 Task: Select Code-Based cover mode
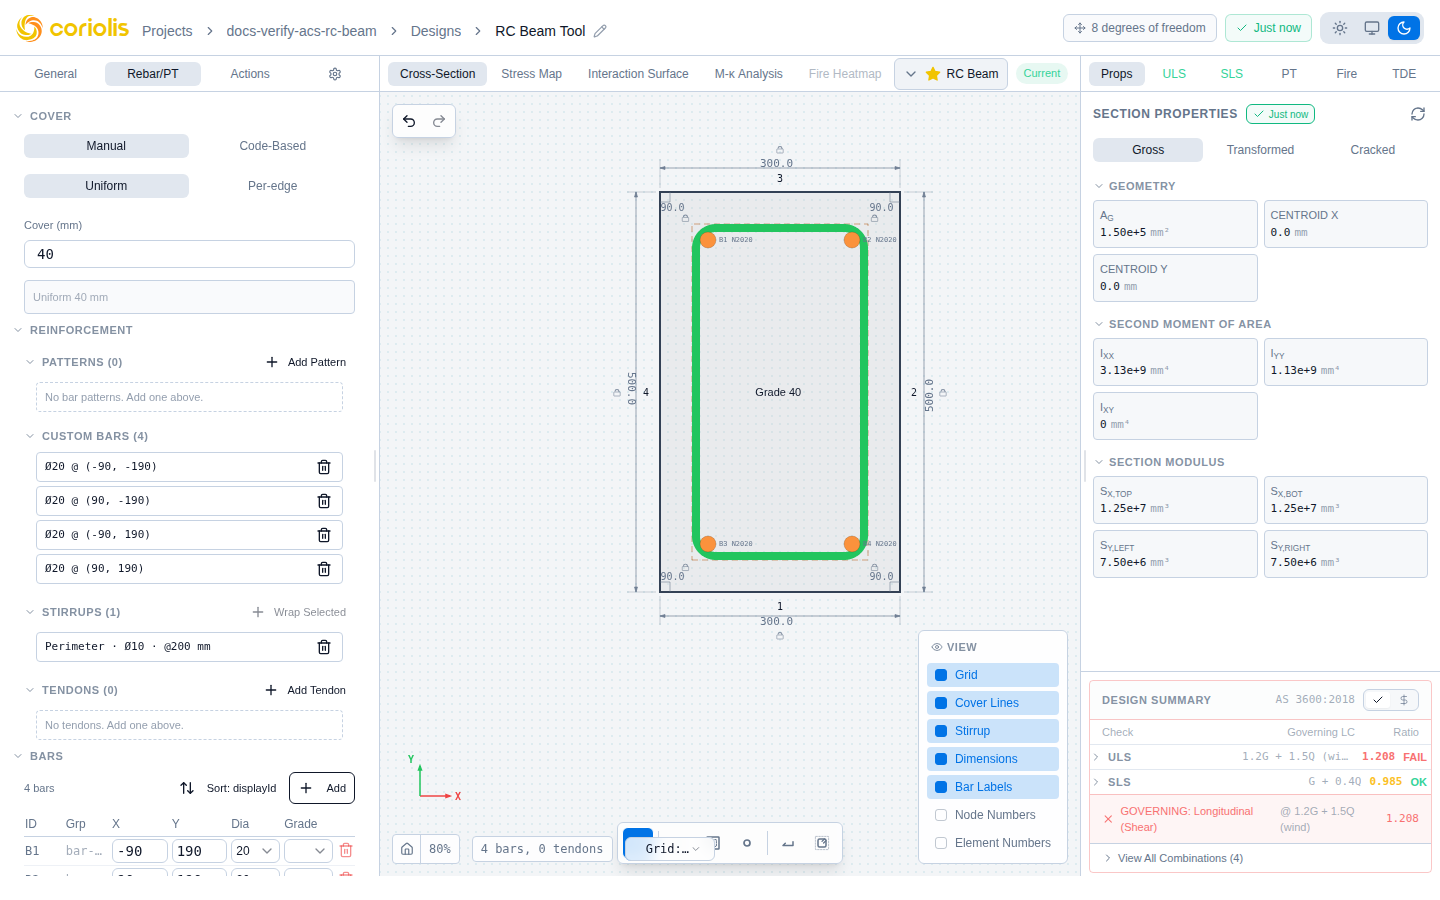coord(272,146)
